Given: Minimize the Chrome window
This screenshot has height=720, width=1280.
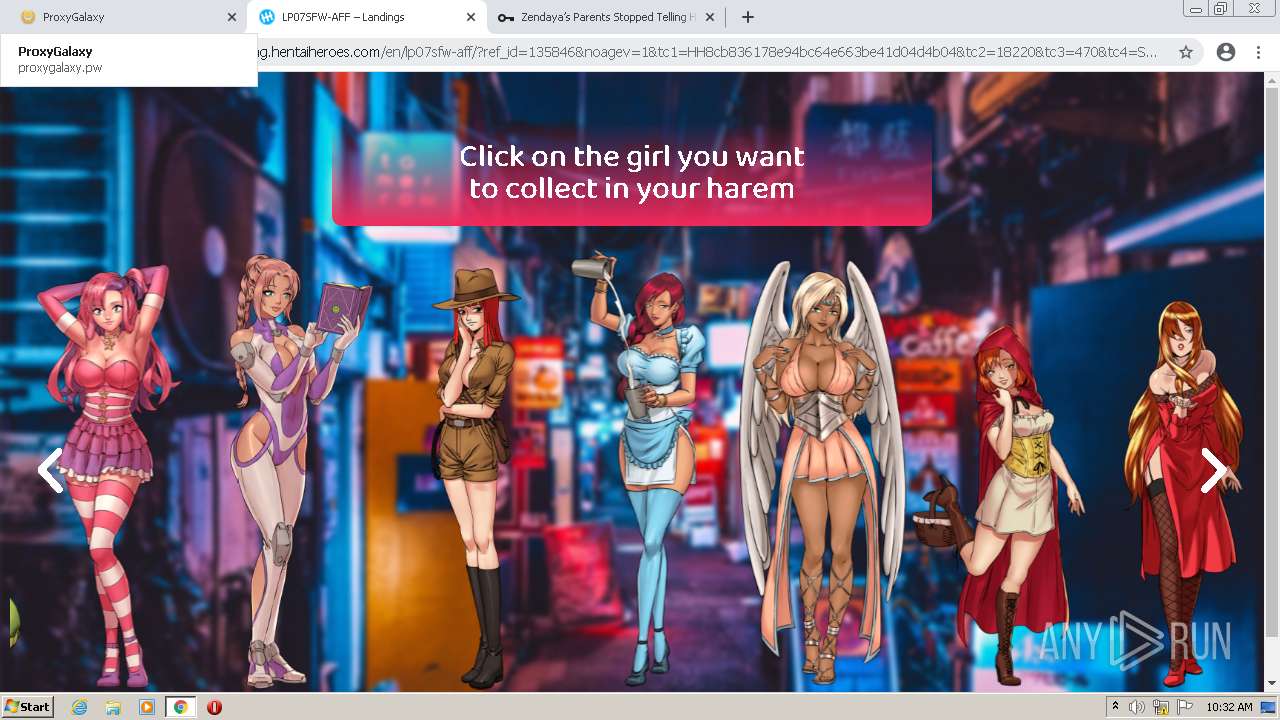Looking at the screenshot, I should tap(1195, 8).
